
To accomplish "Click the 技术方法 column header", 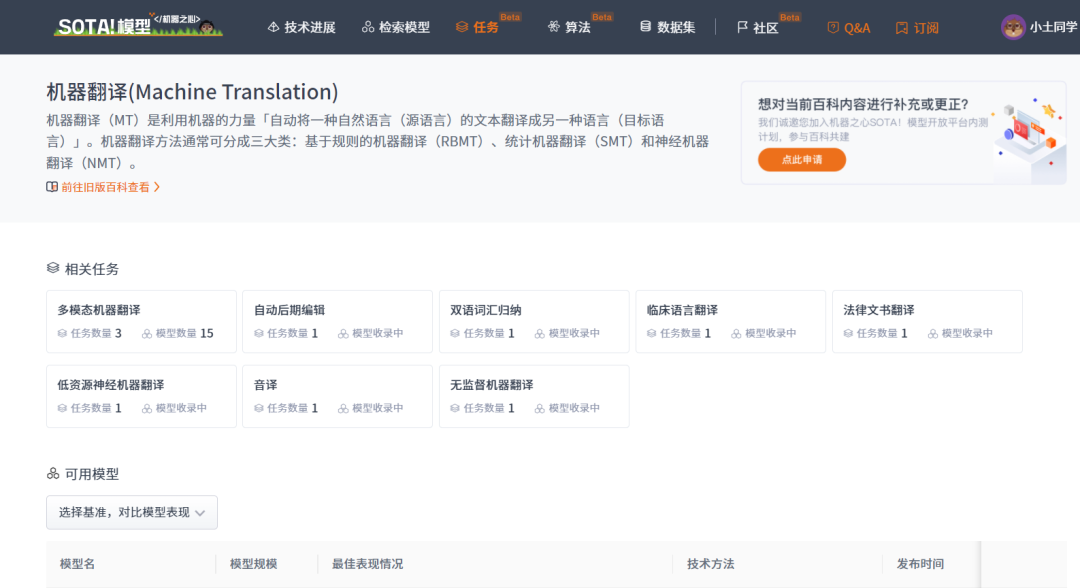I will coord(710,564).
